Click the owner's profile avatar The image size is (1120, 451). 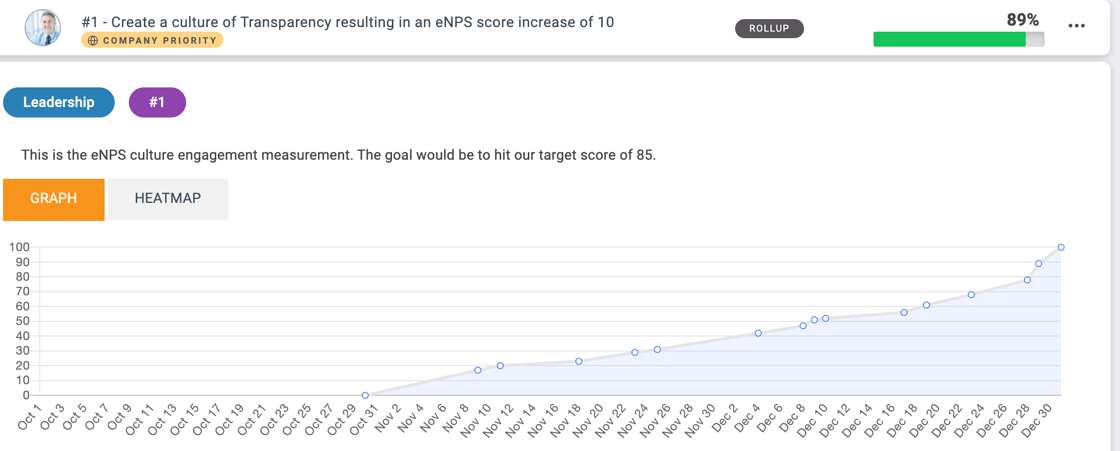tap(43, 28)
